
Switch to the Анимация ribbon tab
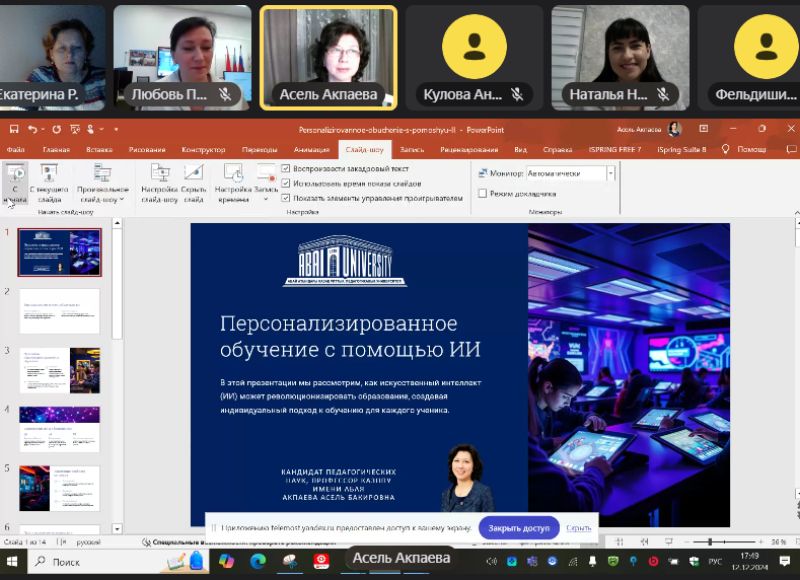[x=311, y=150]
